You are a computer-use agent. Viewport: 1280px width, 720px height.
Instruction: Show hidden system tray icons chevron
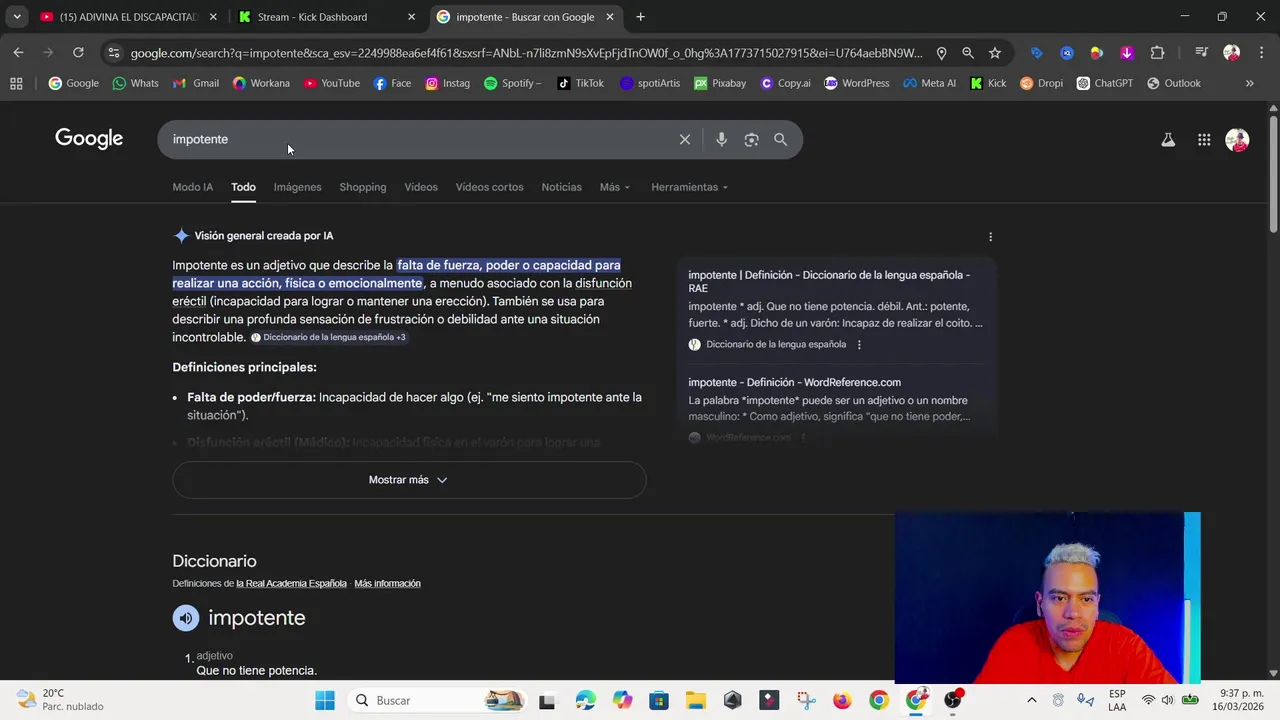pyautogui.click(x=1032, y=700)
